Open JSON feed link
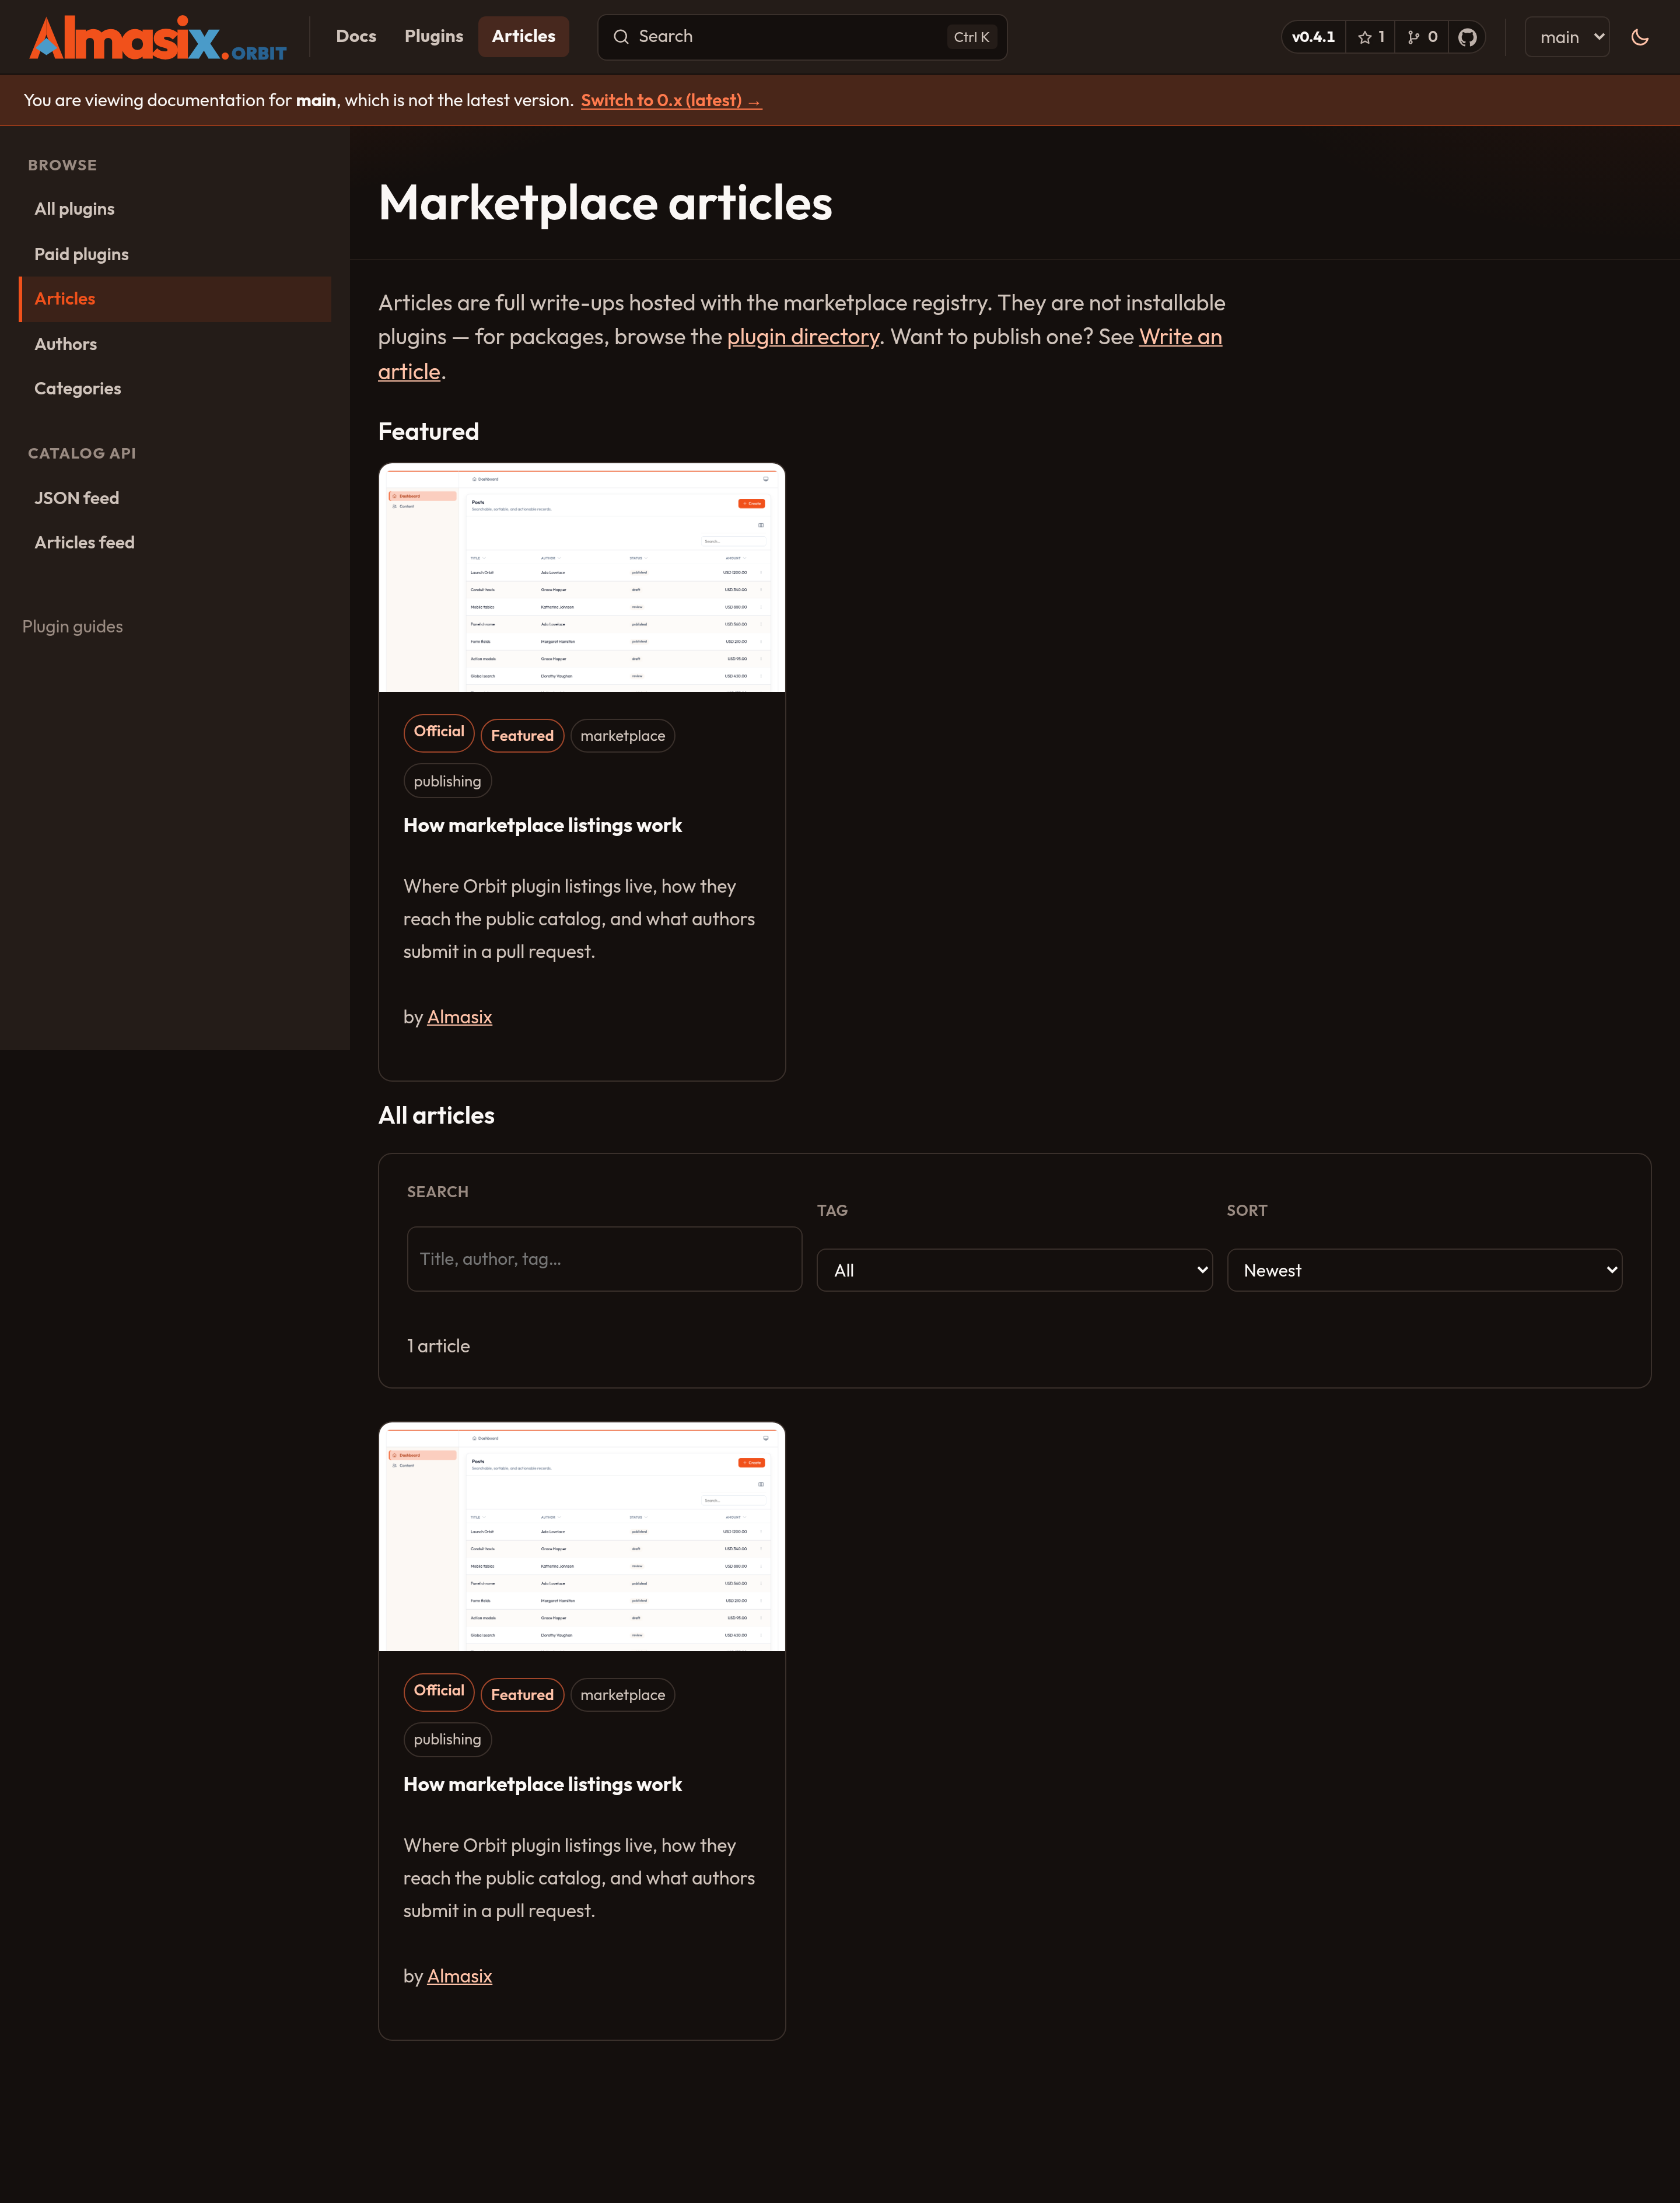 pyautogui.click(x=175, y=498)
